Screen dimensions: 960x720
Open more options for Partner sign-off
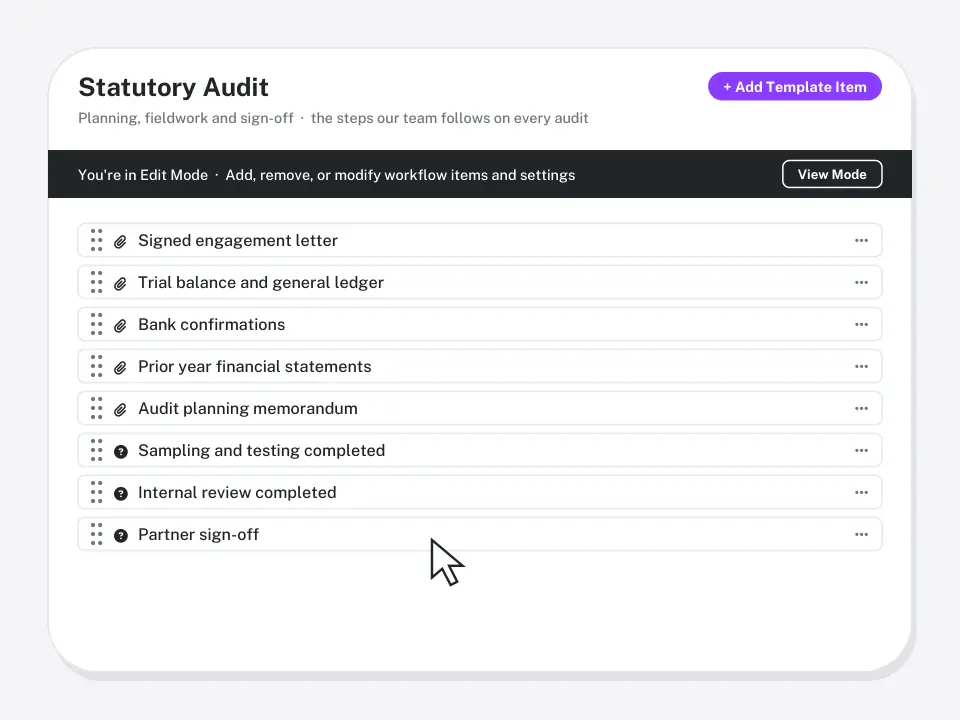861,534
